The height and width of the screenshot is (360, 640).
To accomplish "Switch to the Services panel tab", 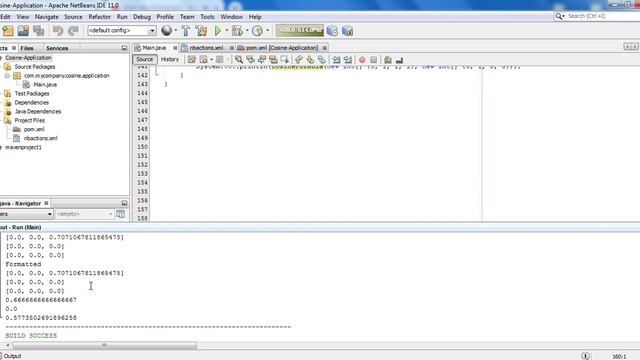I will (57, 48).
